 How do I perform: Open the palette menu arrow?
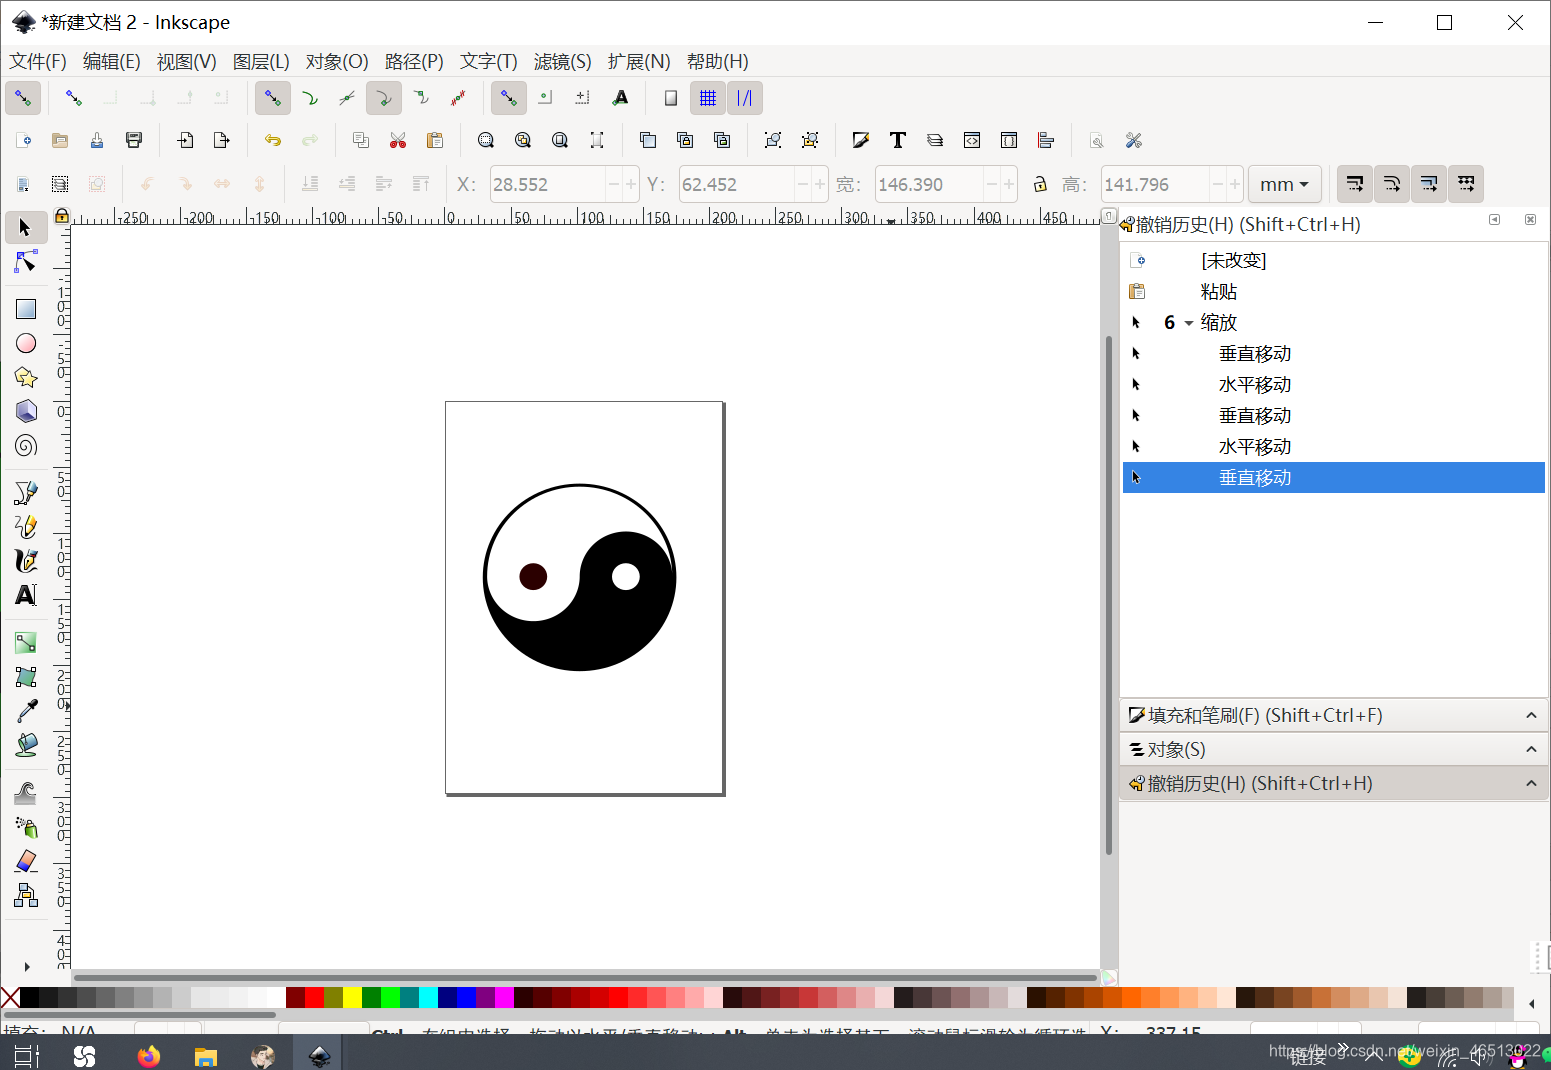[x=1532, y=1003]
